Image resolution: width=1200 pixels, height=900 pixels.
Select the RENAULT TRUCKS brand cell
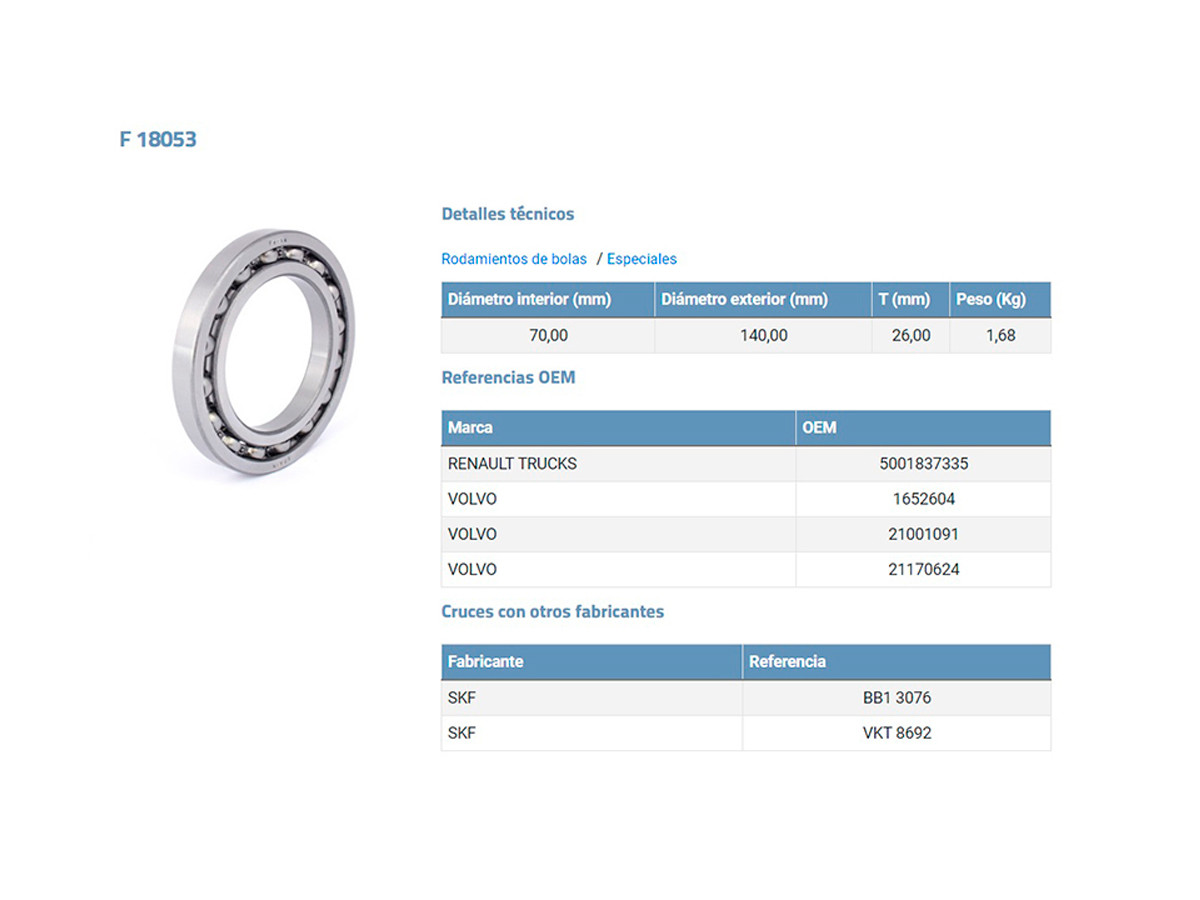(512, 464)
